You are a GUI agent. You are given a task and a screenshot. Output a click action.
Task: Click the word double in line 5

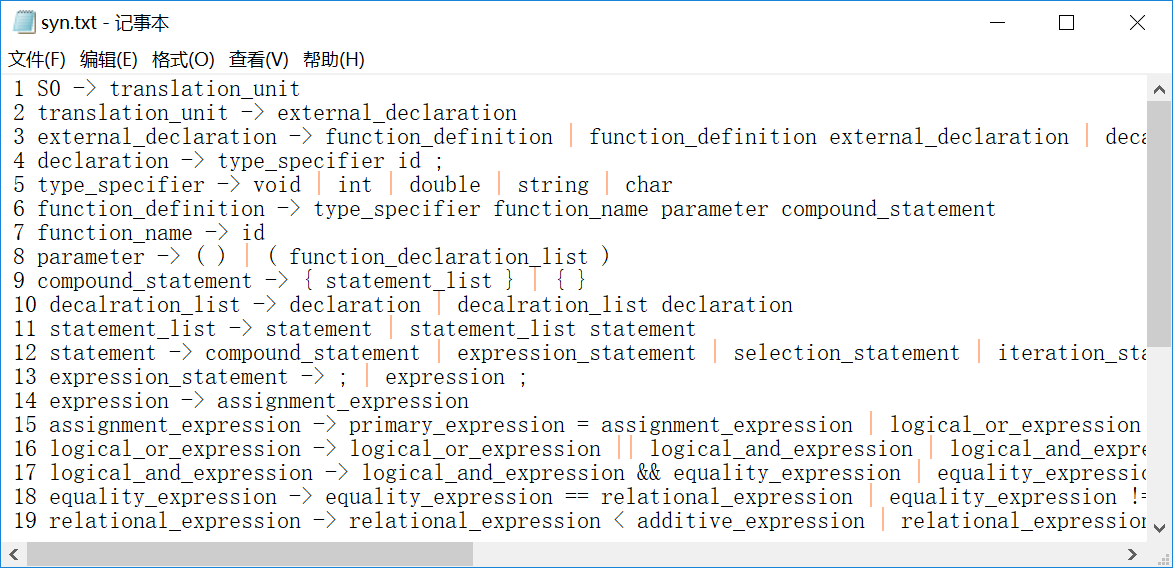[x=445, y=185]
